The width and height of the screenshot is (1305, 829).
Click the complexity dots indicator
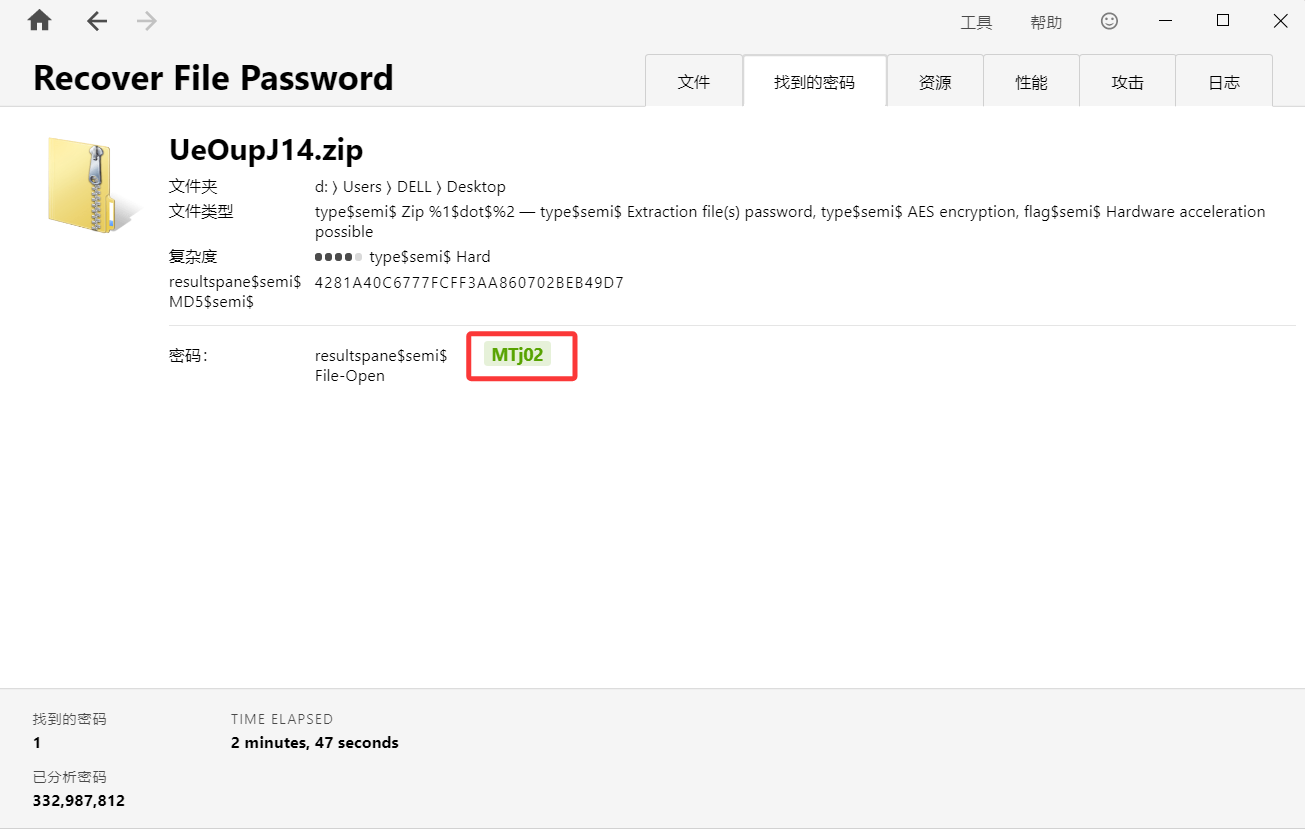pyautogui.click(x=338, y=257)
